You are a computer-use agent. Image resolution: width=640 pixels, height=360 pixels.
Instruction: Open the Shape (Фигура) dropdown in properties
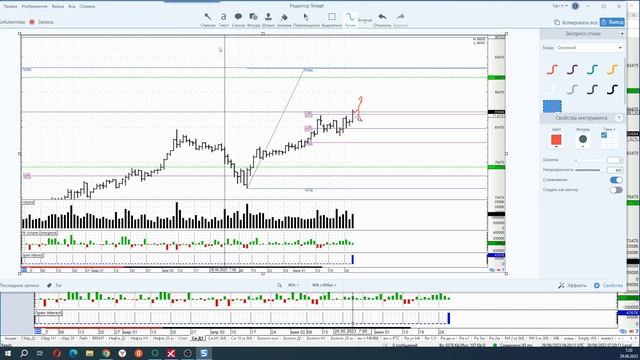point(583,140)
